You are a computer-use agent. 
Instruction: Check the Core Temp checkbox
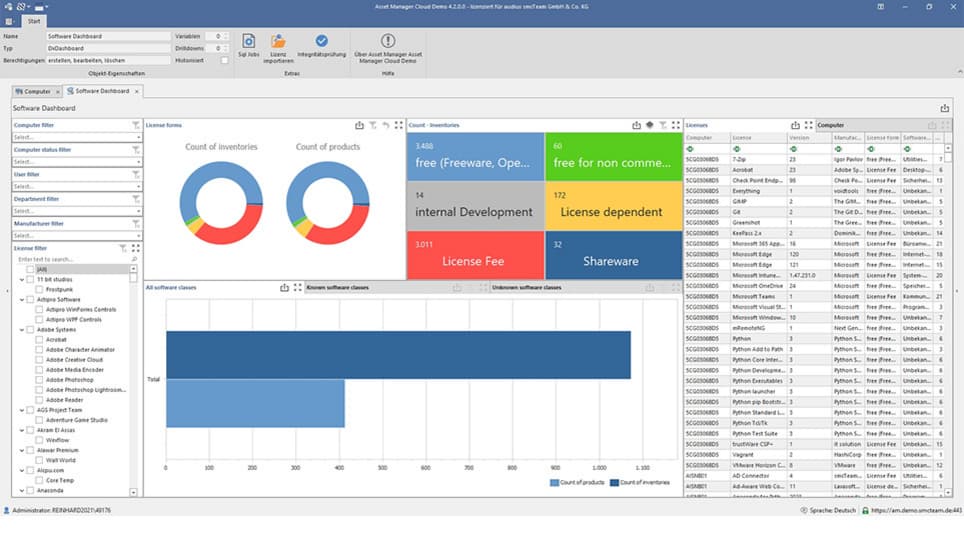coord(39,480)
